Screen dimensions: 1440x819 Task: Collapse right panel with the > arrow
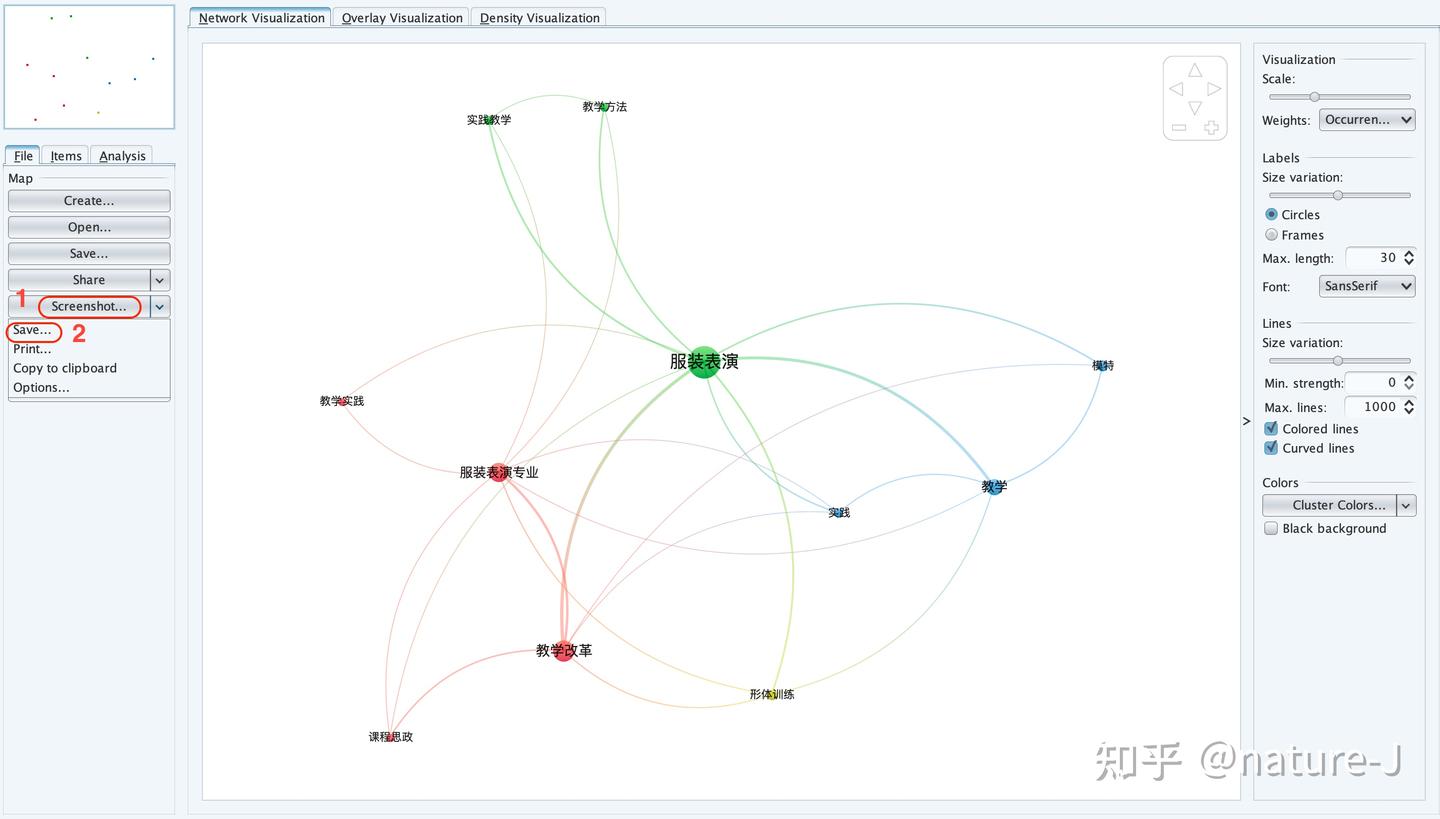[x=1246, y=421]
